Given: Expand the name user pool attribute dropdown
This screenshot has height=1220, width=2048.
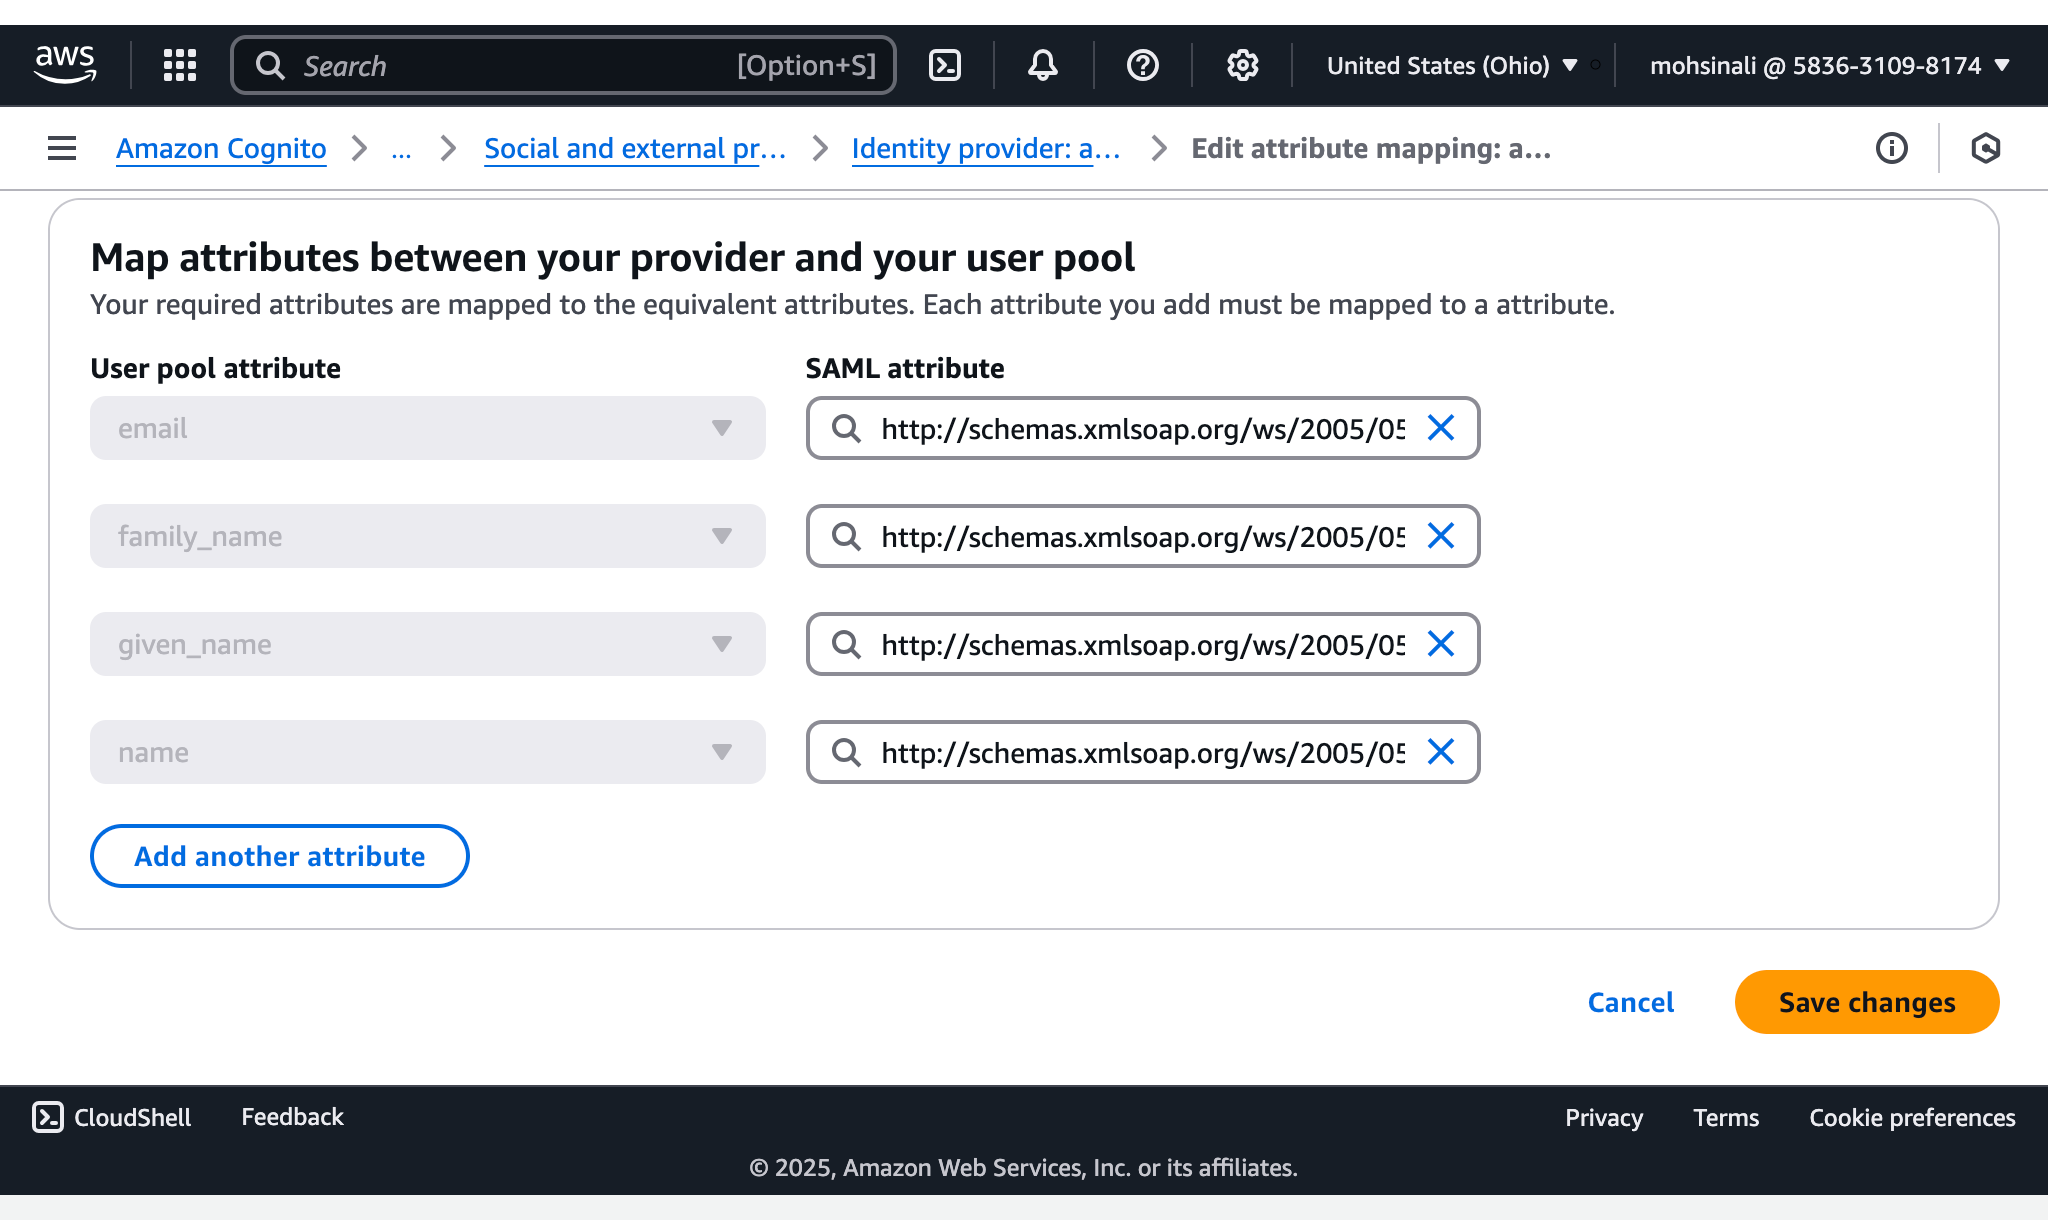Looking at the screenshot, I should (x=722, y=752).
